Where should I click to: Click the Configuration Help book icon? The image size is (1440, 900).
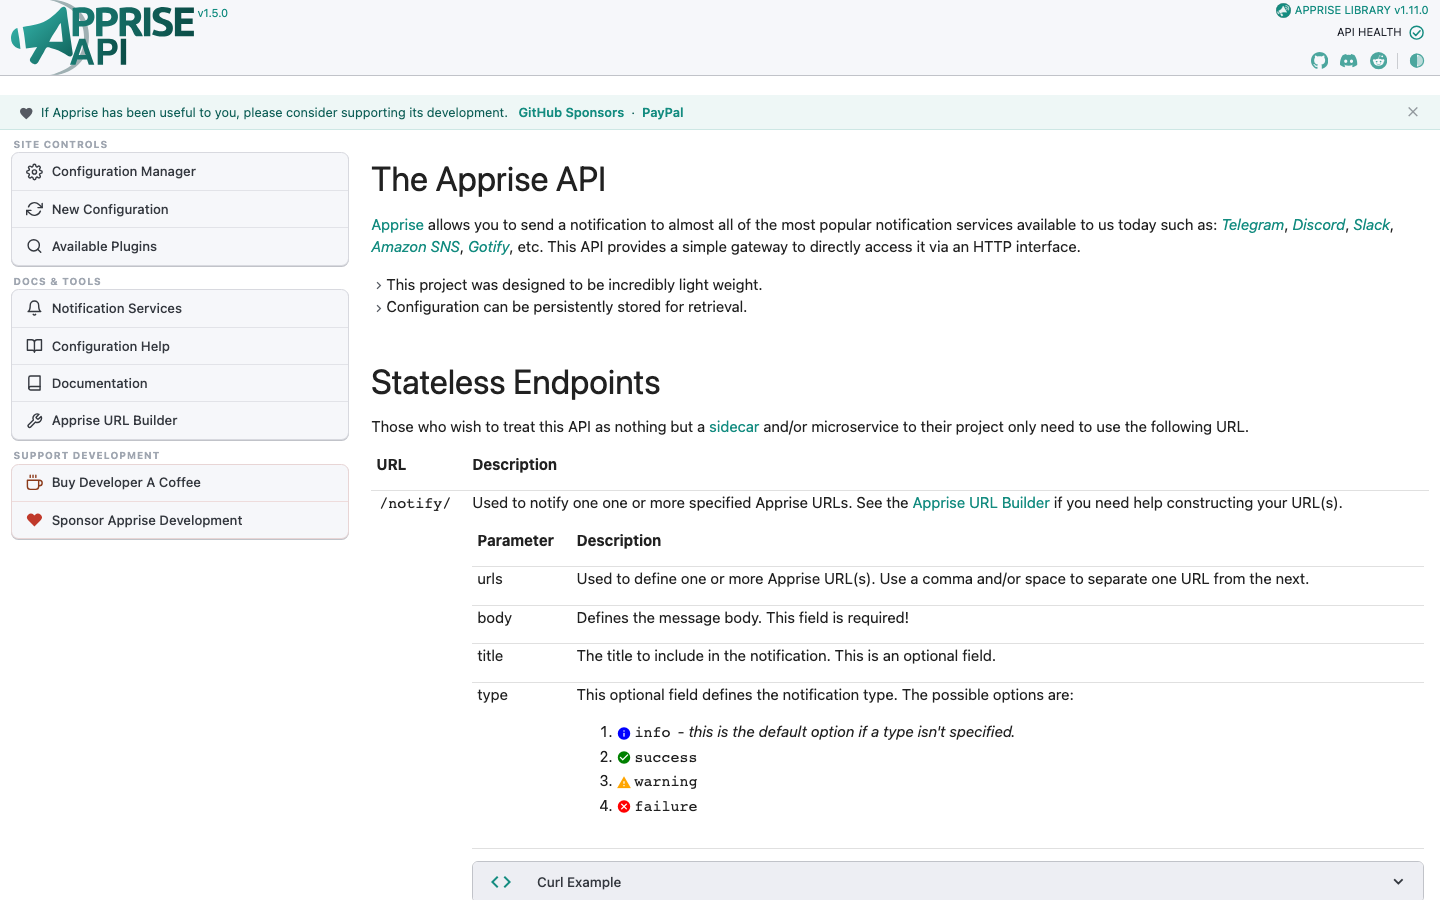point(34,346)
